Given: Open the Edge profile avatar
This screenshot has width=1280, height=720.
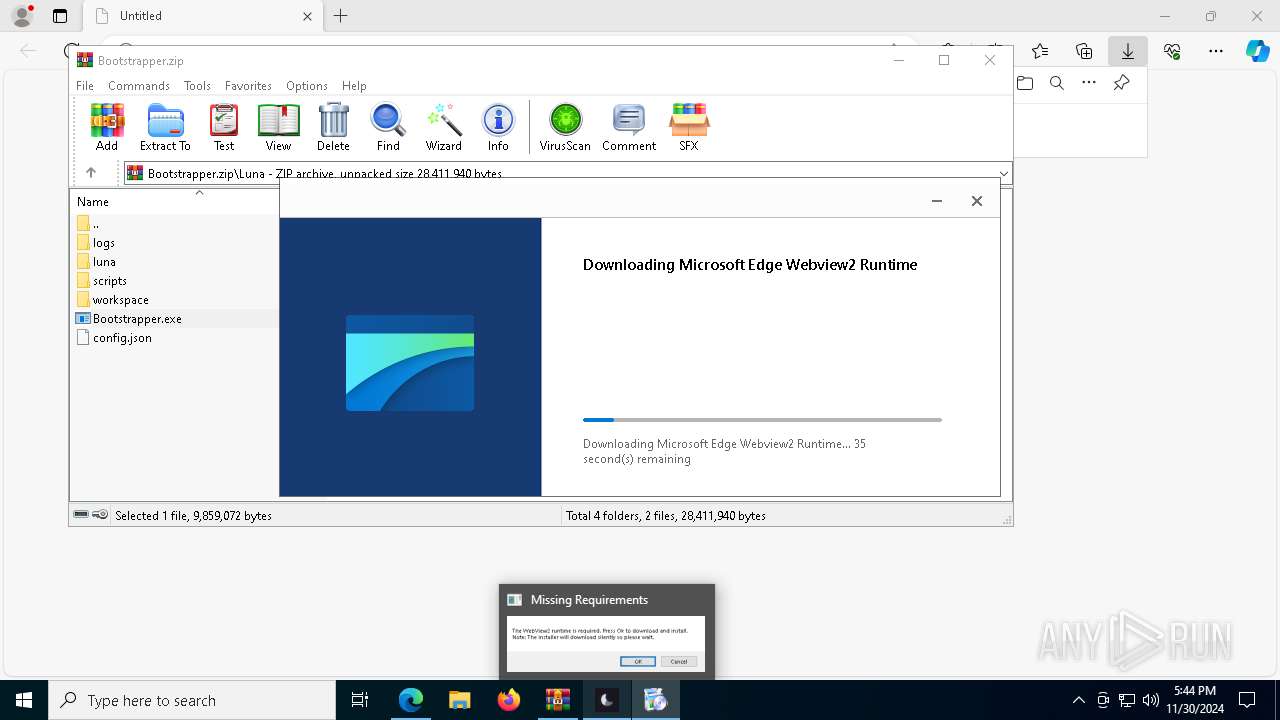Looking at the screenshot, I should pyautogui.click(x=22, y=16).
